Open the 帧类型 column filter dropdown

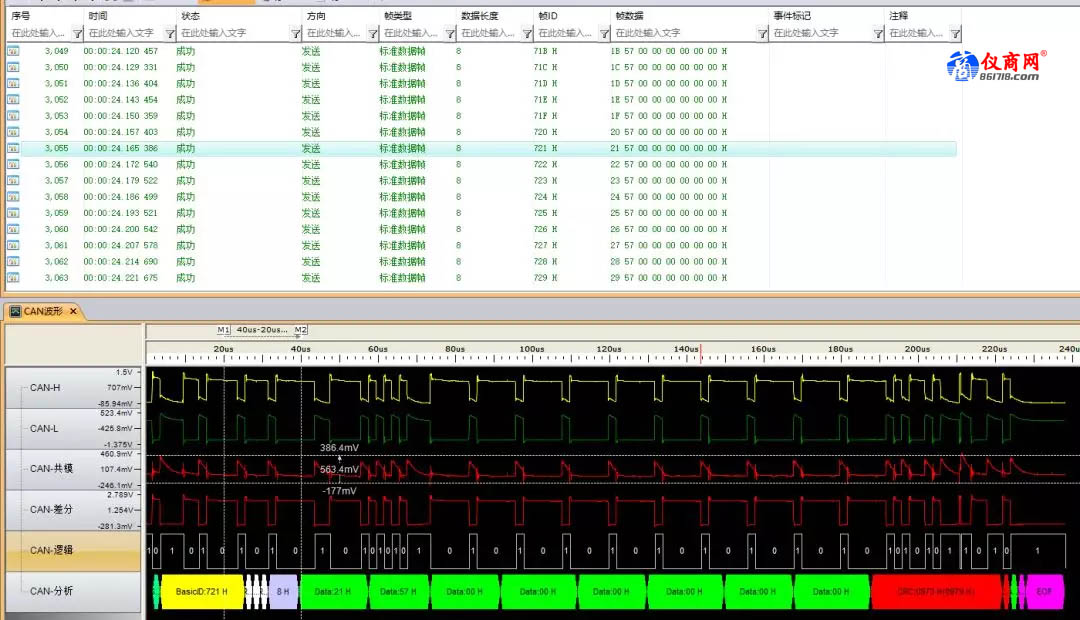pyautogui.click(x=448, y=34)
